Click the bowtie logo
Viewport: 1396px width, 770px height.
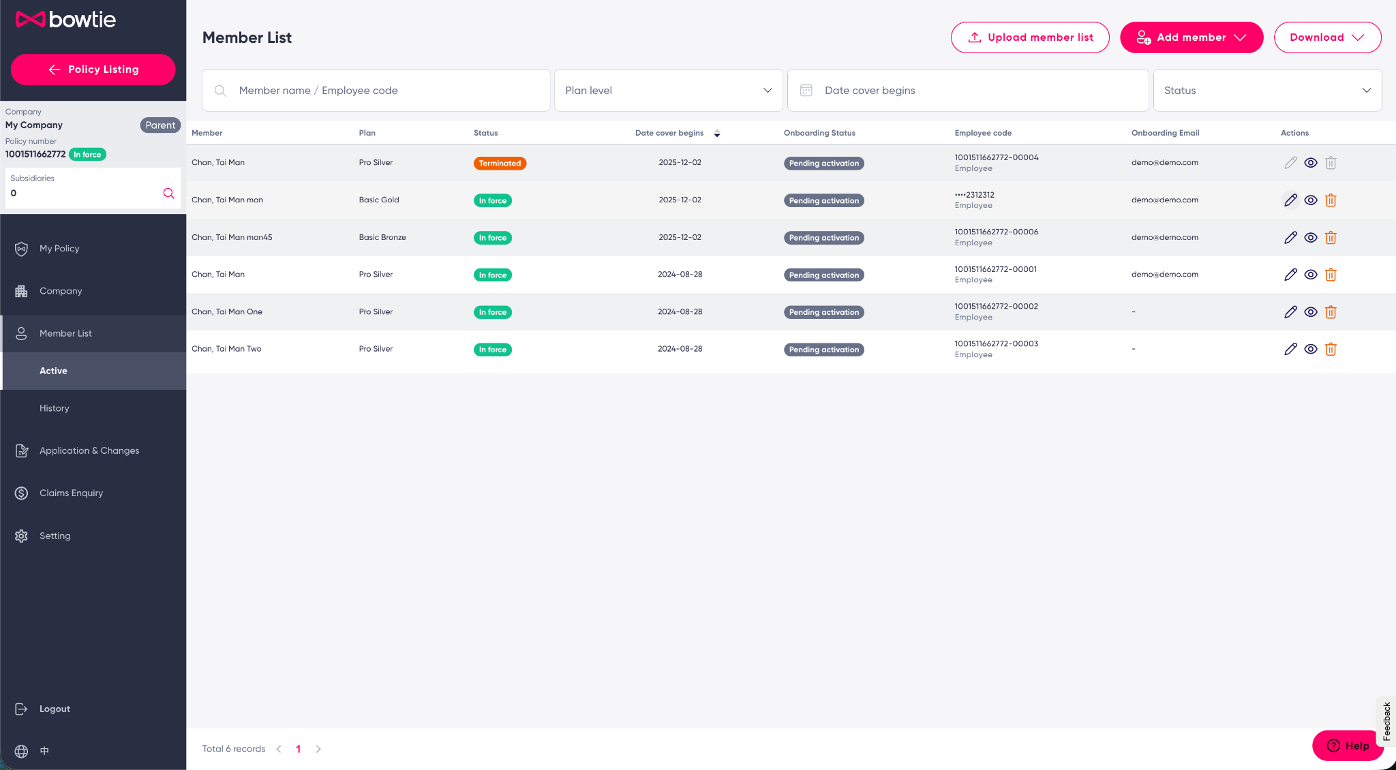pyautogui.click(x=66, y=19)
